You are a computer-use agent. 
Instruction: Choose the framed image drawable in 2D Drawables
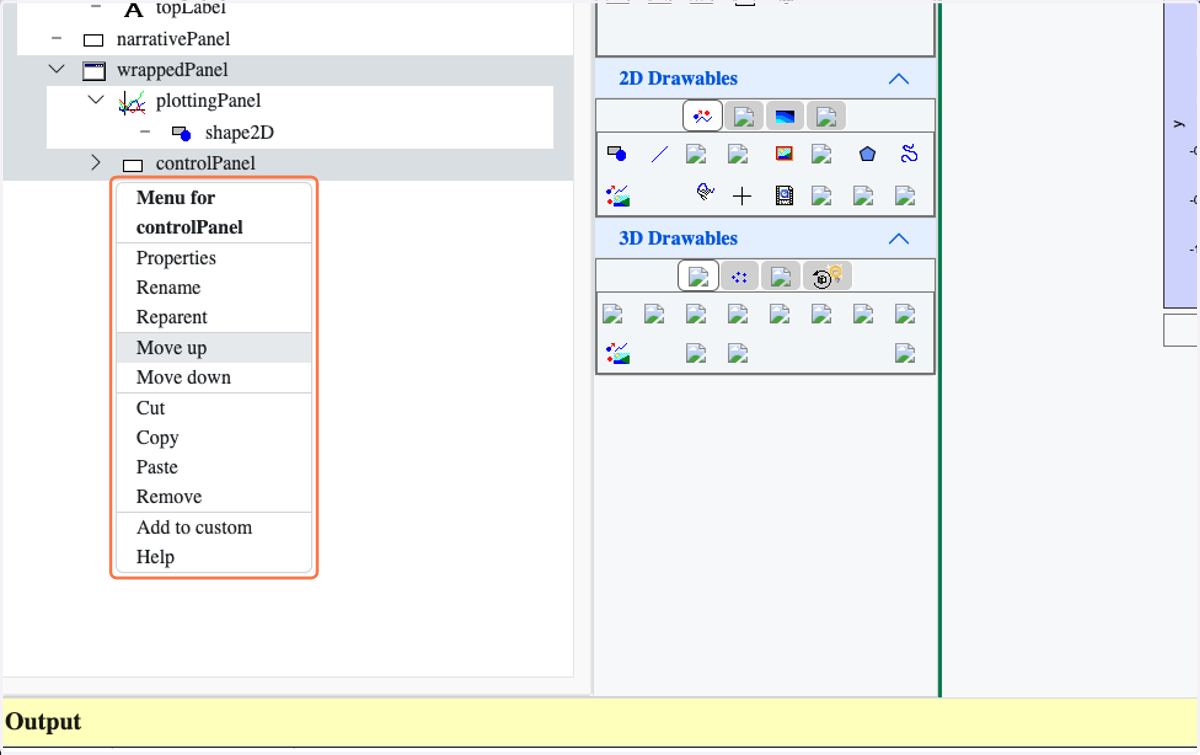(x=784, y=154)
